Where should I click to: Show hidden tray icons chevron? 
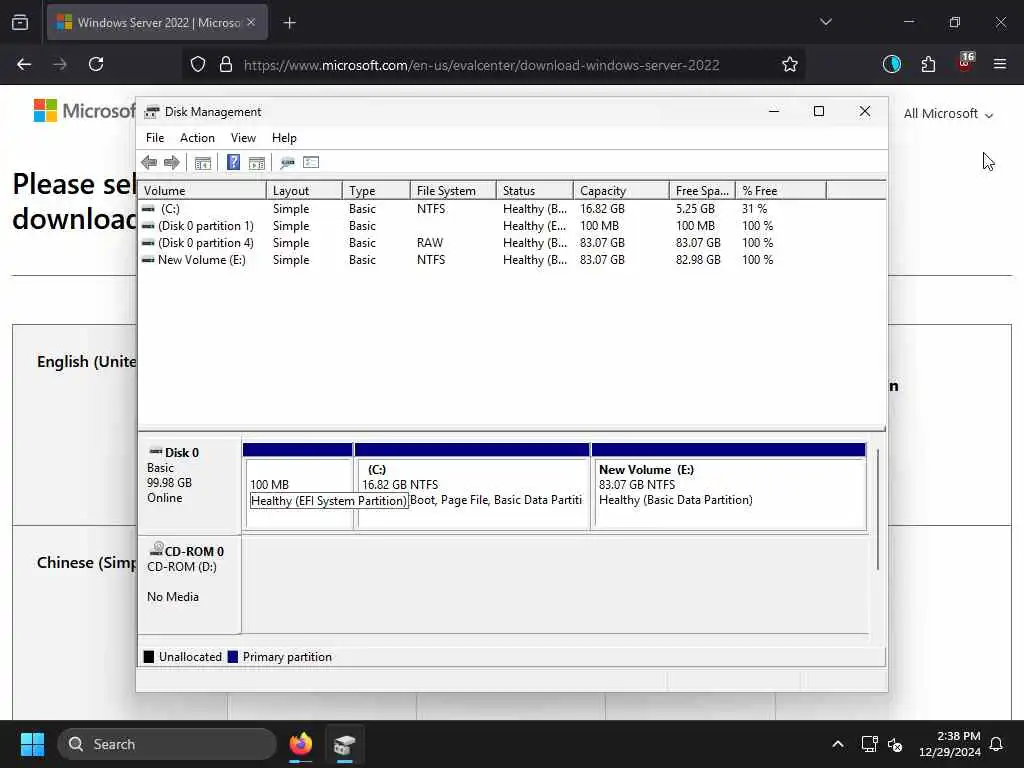pos(838,744)
